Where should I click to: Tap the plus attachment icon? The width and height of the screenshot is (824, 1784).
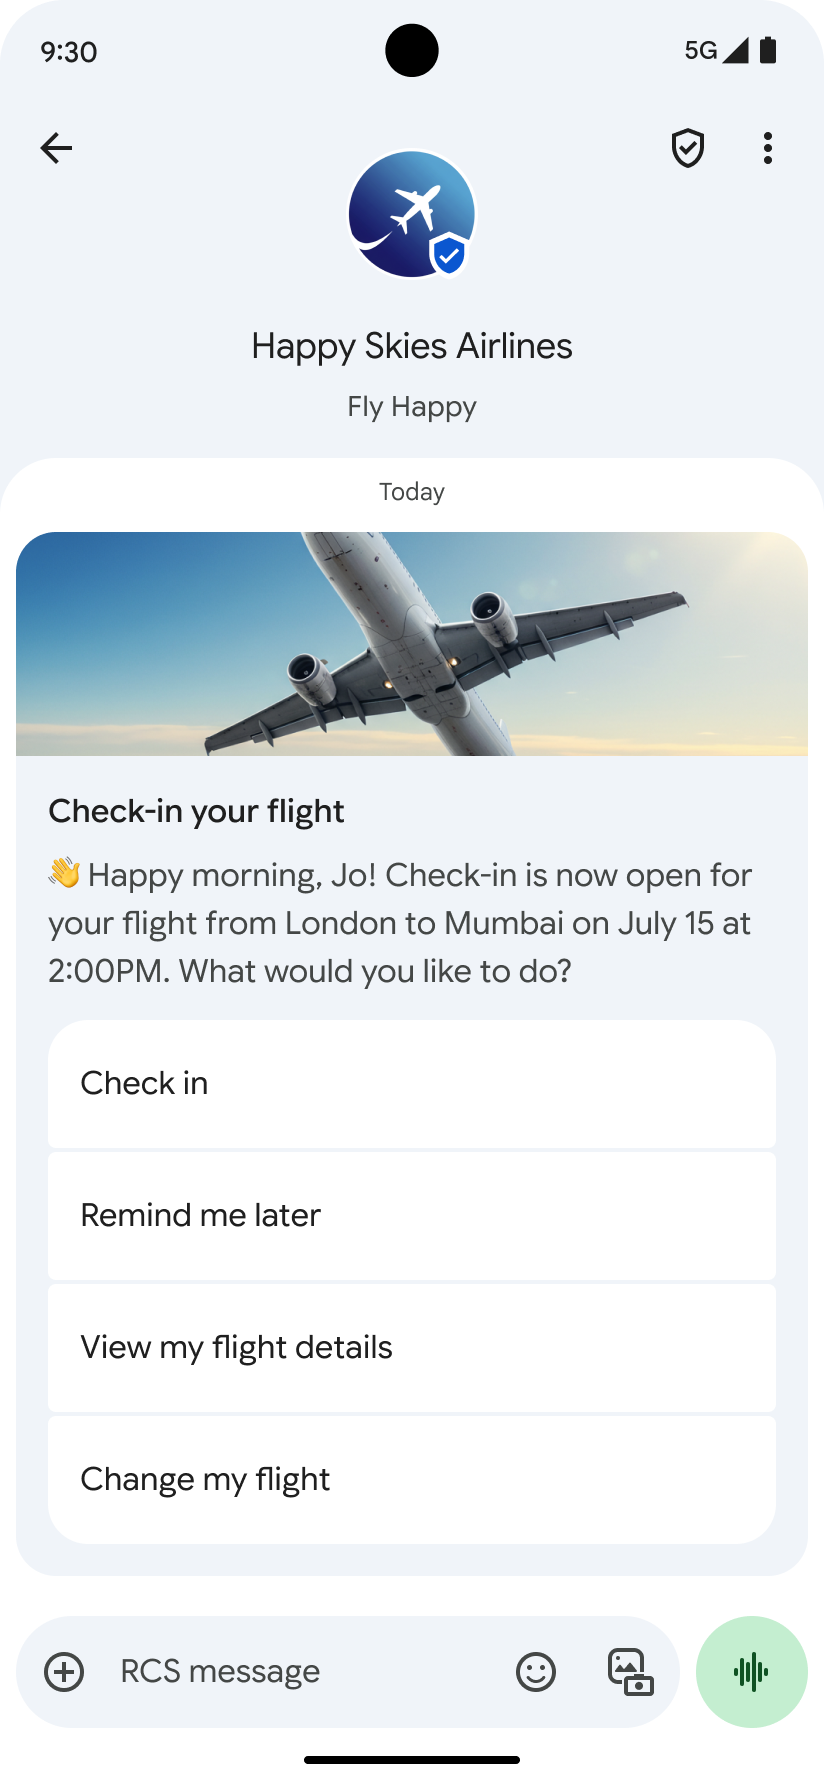[x=64, y=1671]
